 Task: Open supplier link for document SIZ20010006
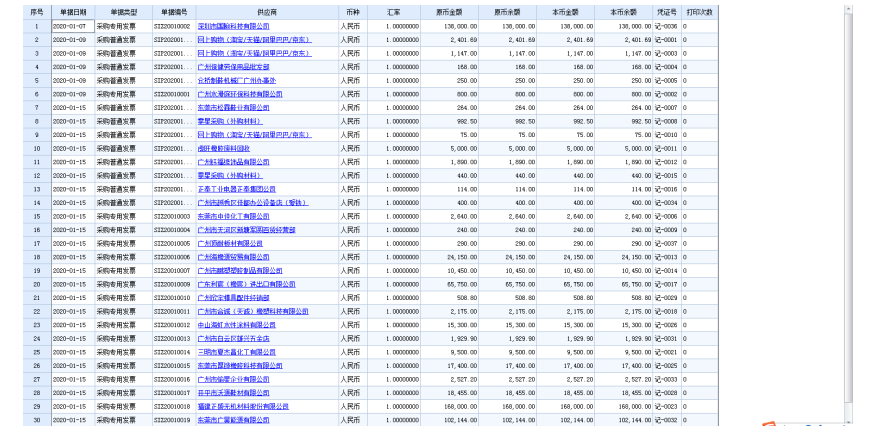click(x=234, y=257)
